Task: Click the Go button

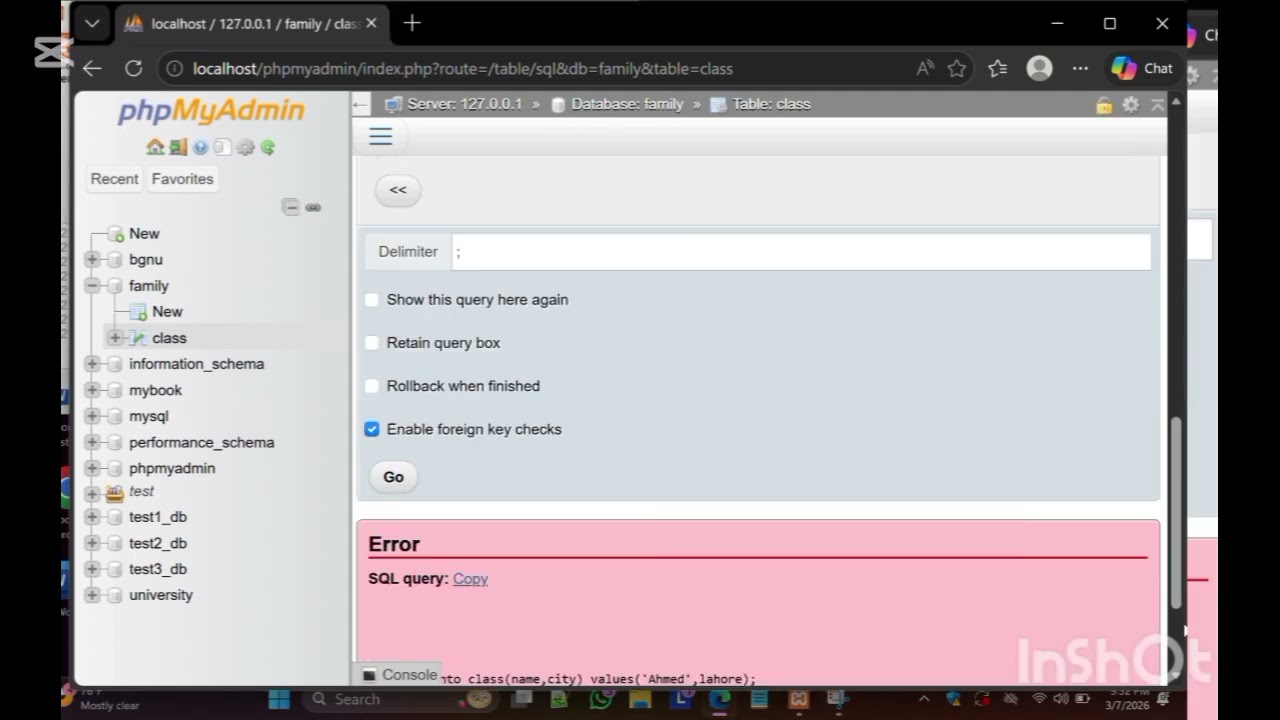Action: (393, 477)
